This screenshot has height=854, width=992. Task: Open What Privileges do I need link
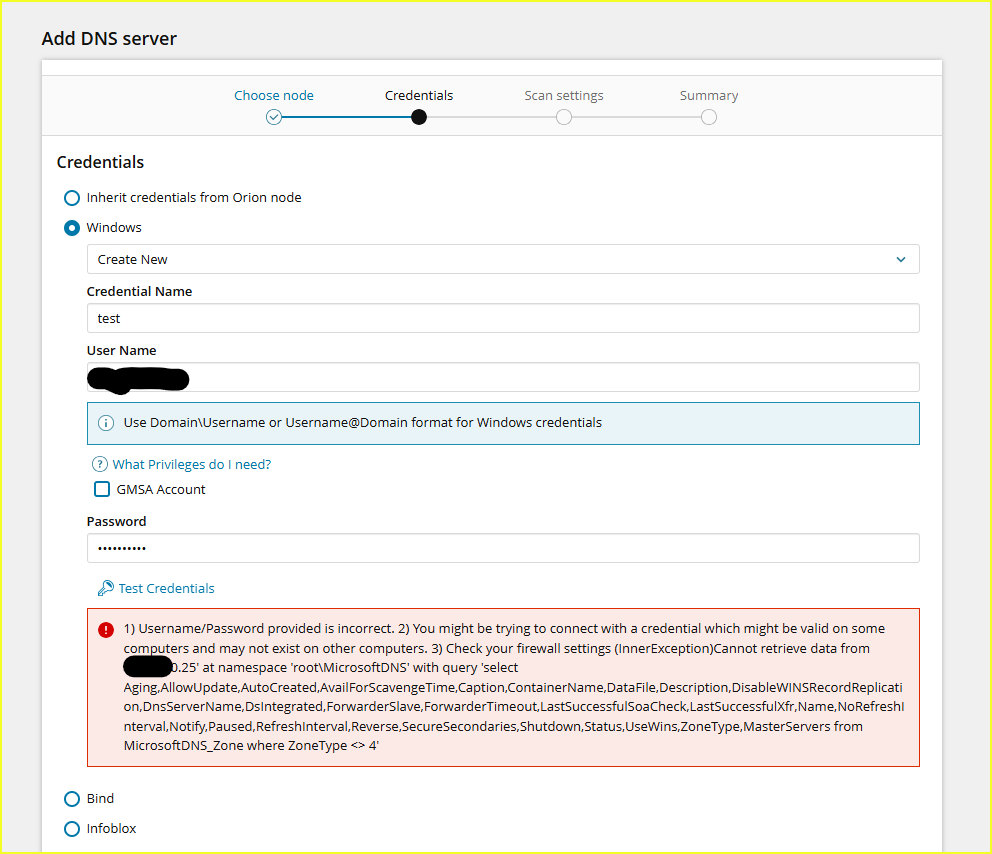192,464
